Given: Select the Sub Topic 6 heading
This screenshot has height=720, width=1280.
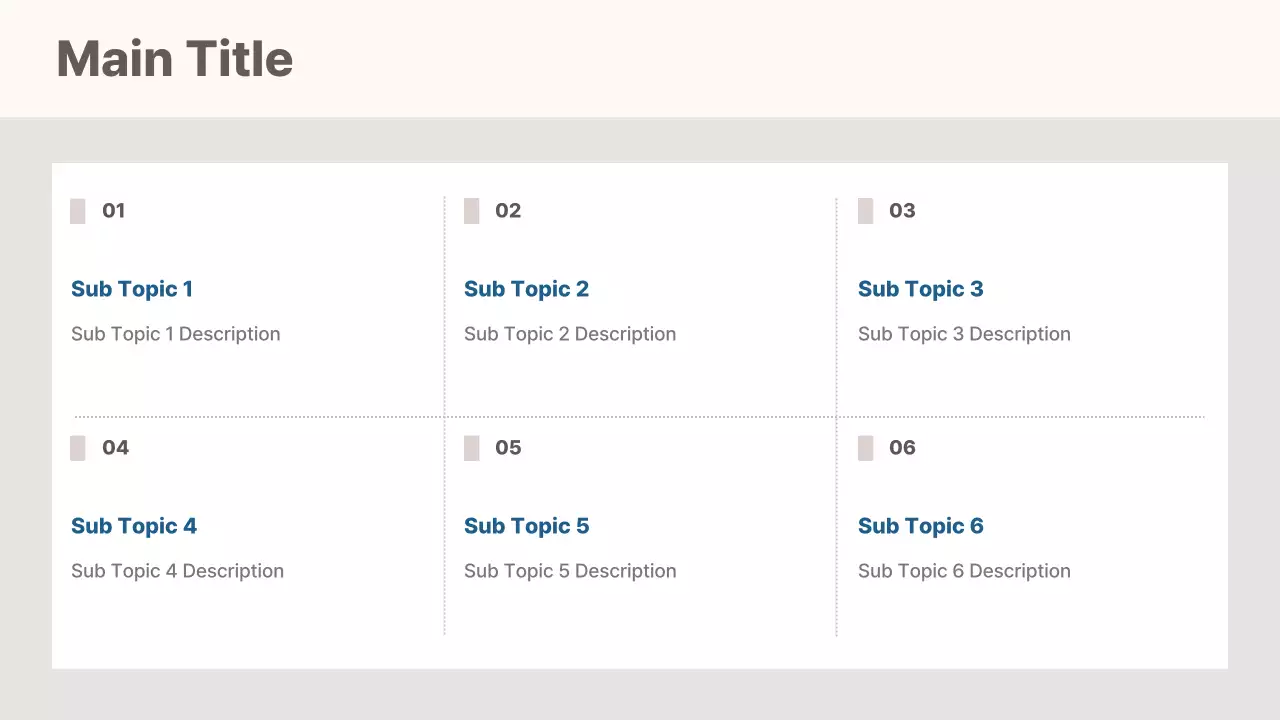Looking at the screenshot, I should pos(920,526).
